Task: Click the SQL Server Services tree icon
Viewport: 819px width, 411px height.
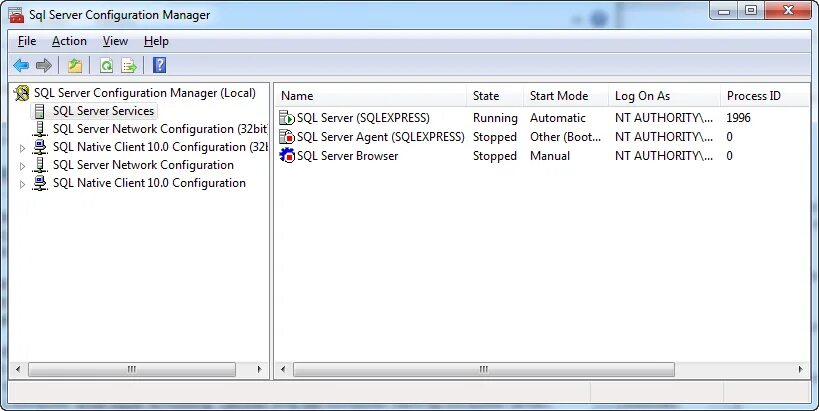Action: [40, 111]
